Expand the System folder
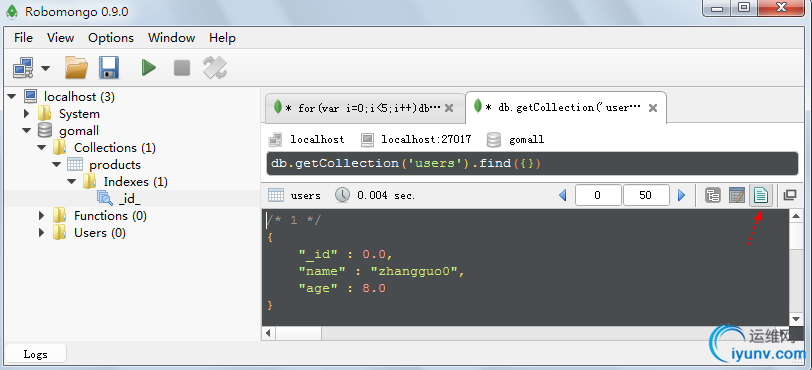The image size is (812, 370). (27, 113)
